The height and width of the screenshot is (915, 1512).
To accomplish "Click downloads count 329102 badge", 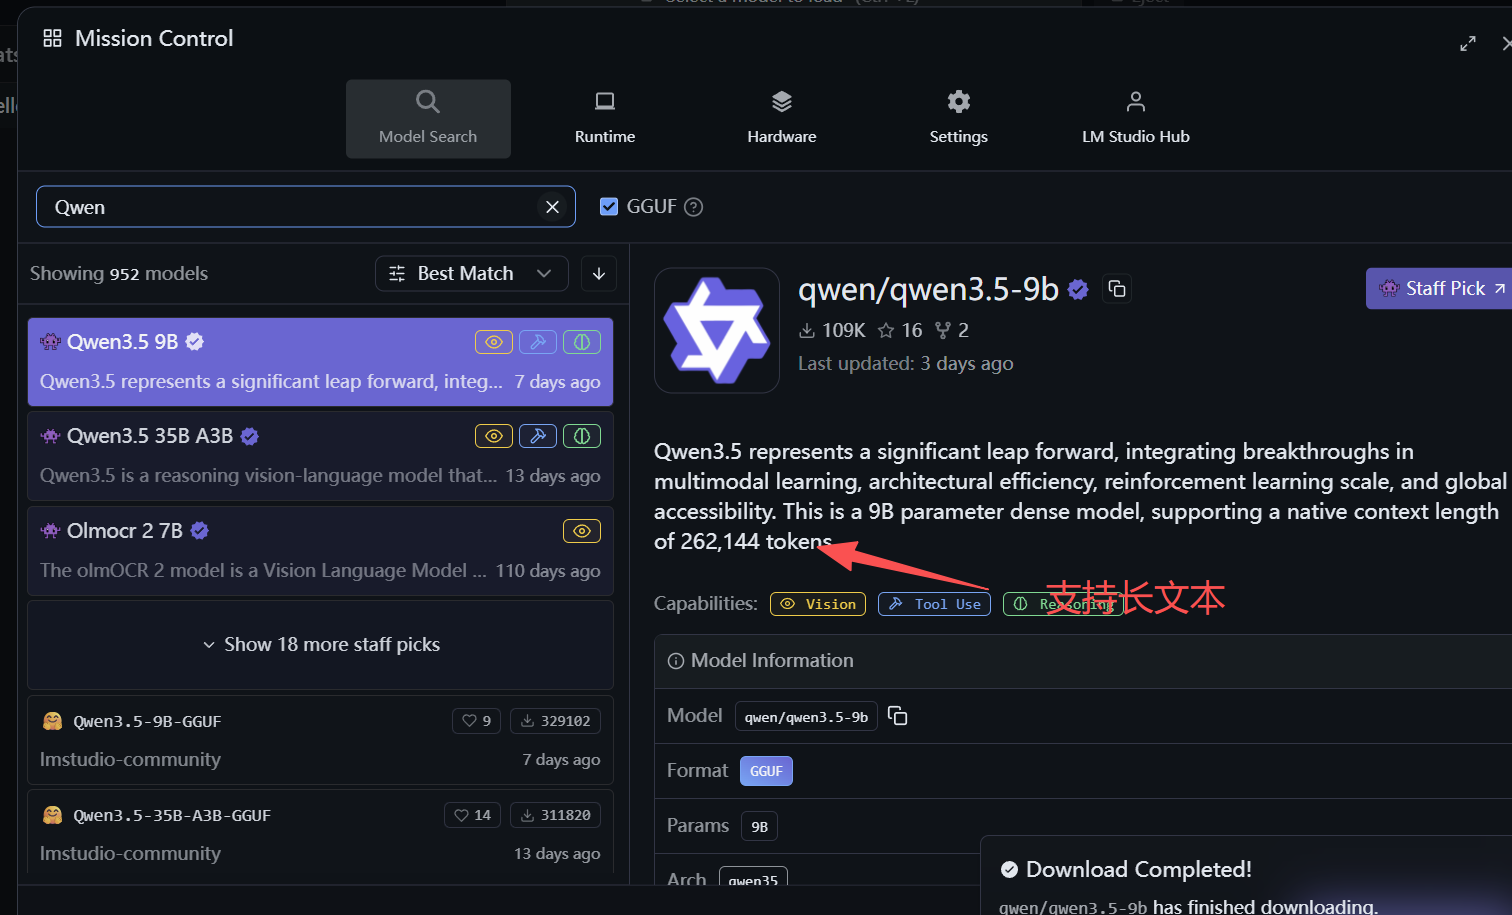I will (555, 721).
